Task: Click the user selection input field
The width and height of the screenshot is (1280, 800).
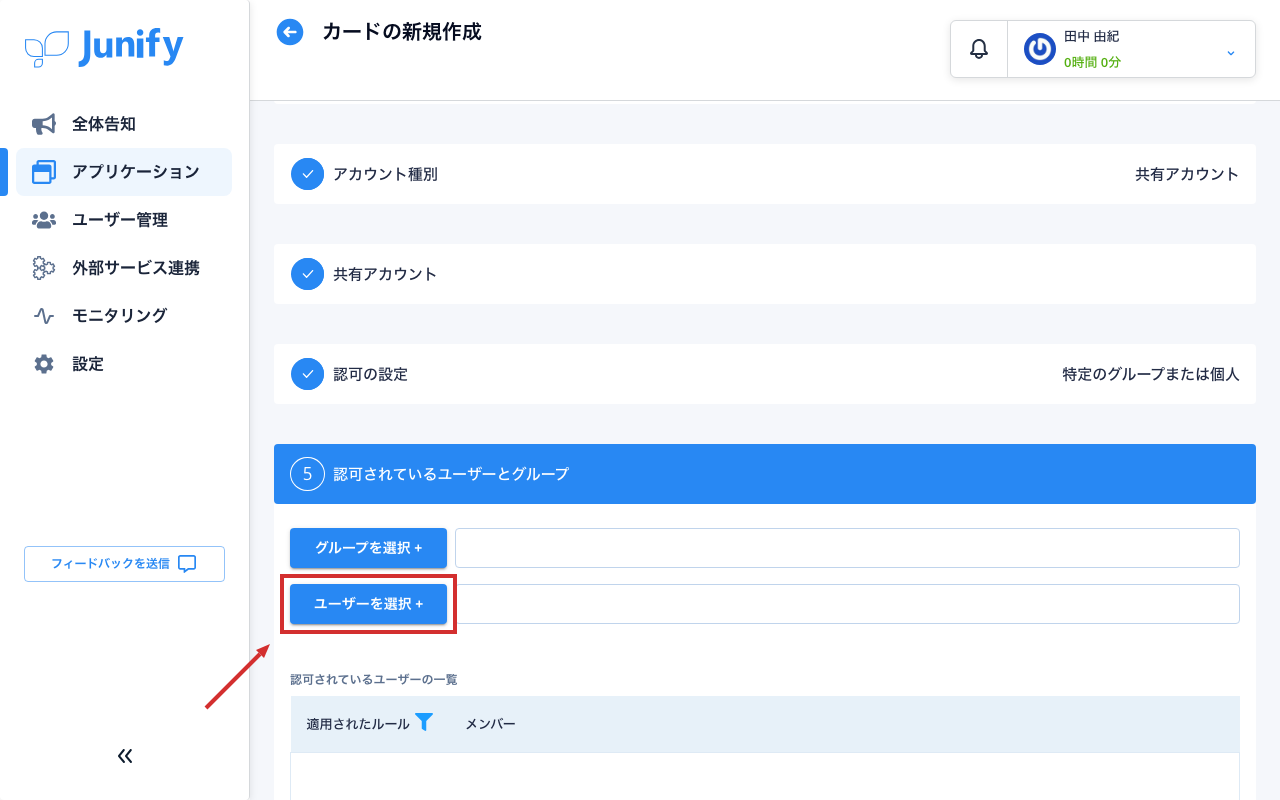Action: click(x=847, y=604)
